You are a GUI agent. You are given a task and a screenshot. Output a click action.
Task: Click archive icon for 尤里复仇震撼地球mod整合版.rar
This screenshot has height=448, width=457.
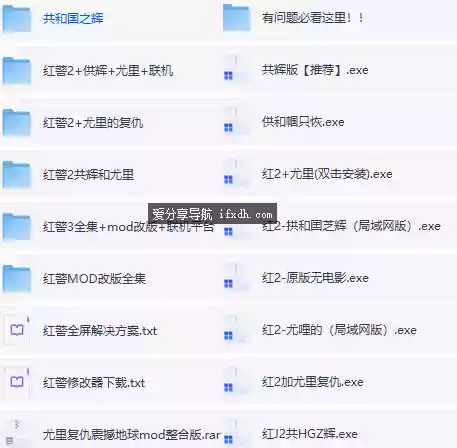coord(17,433)
